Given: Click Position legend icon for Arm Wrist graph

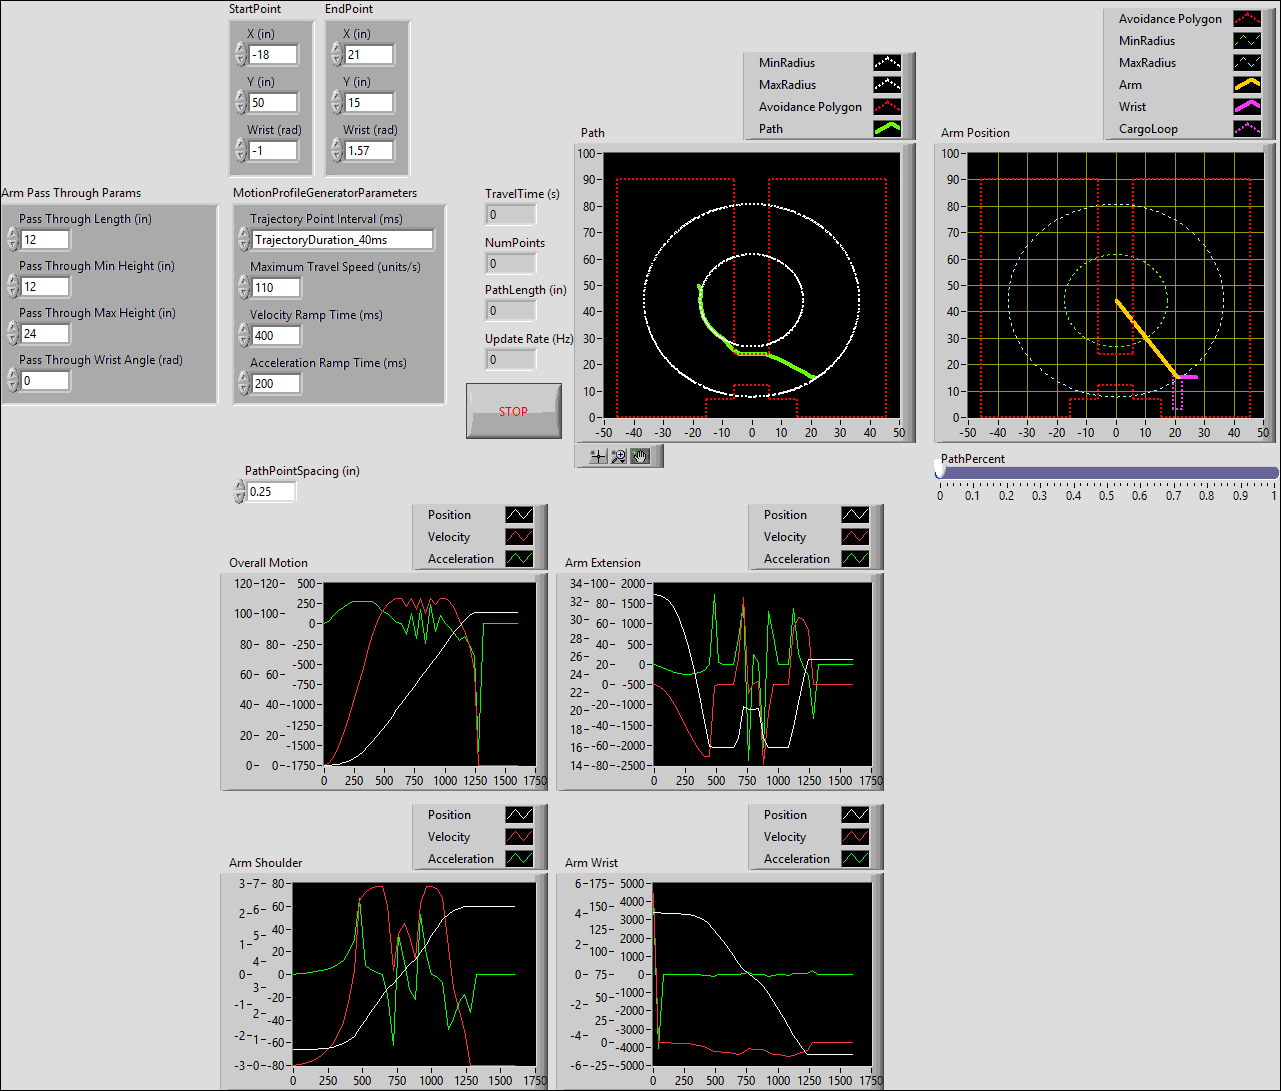Looking at the screenshot, I should 855,815.
